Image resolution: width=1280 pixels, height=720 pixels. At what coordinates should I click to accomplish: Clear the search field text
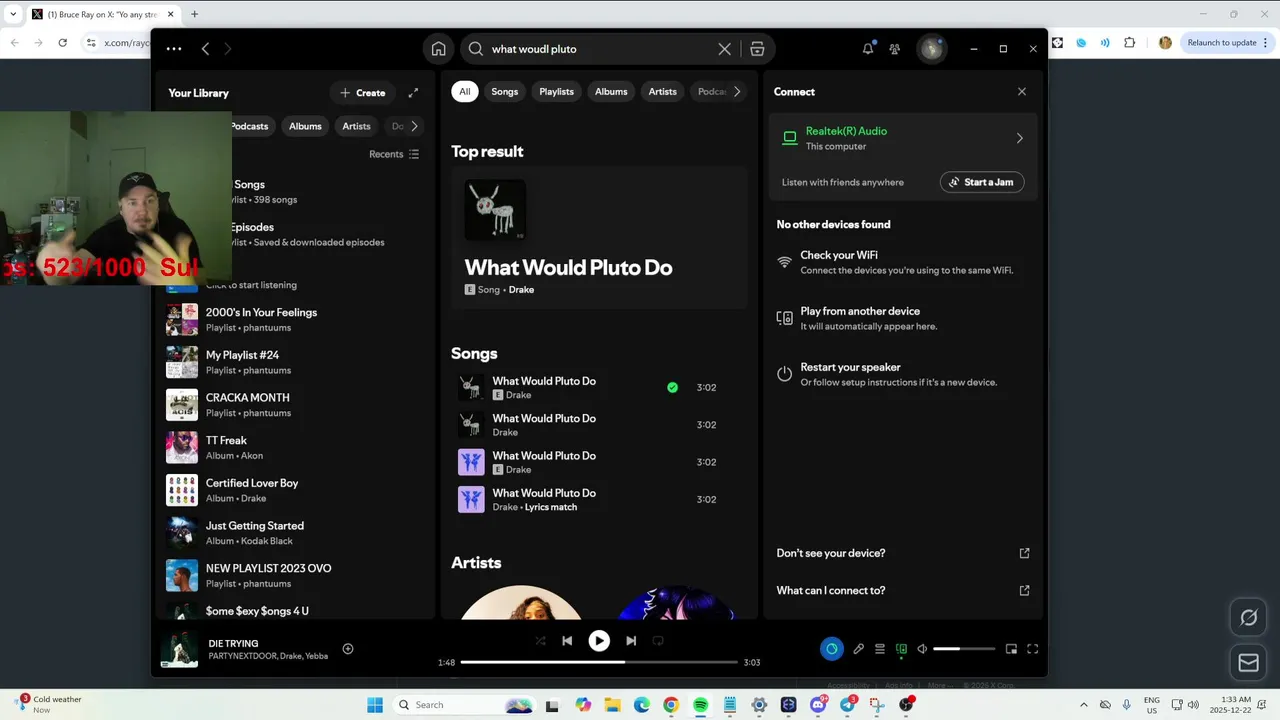tap(725, 49)
